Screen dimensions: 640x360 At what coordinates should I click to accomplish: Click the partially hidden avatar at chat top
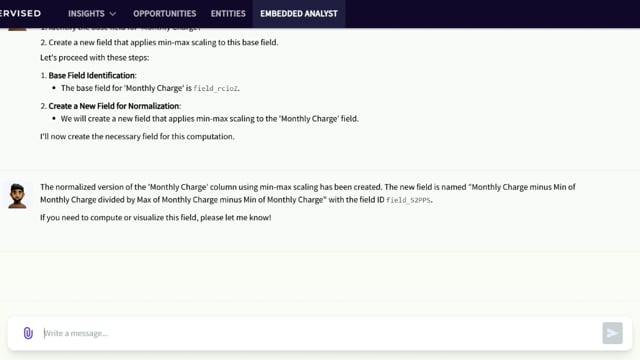pyautogui.click(x=17, y=29)
